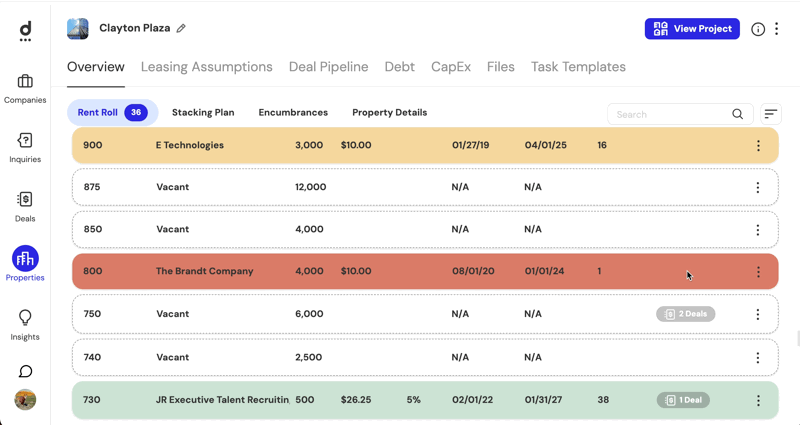The image size is (800, 425).
Task: Open the user profile avatar
Action: pos(25,399)
